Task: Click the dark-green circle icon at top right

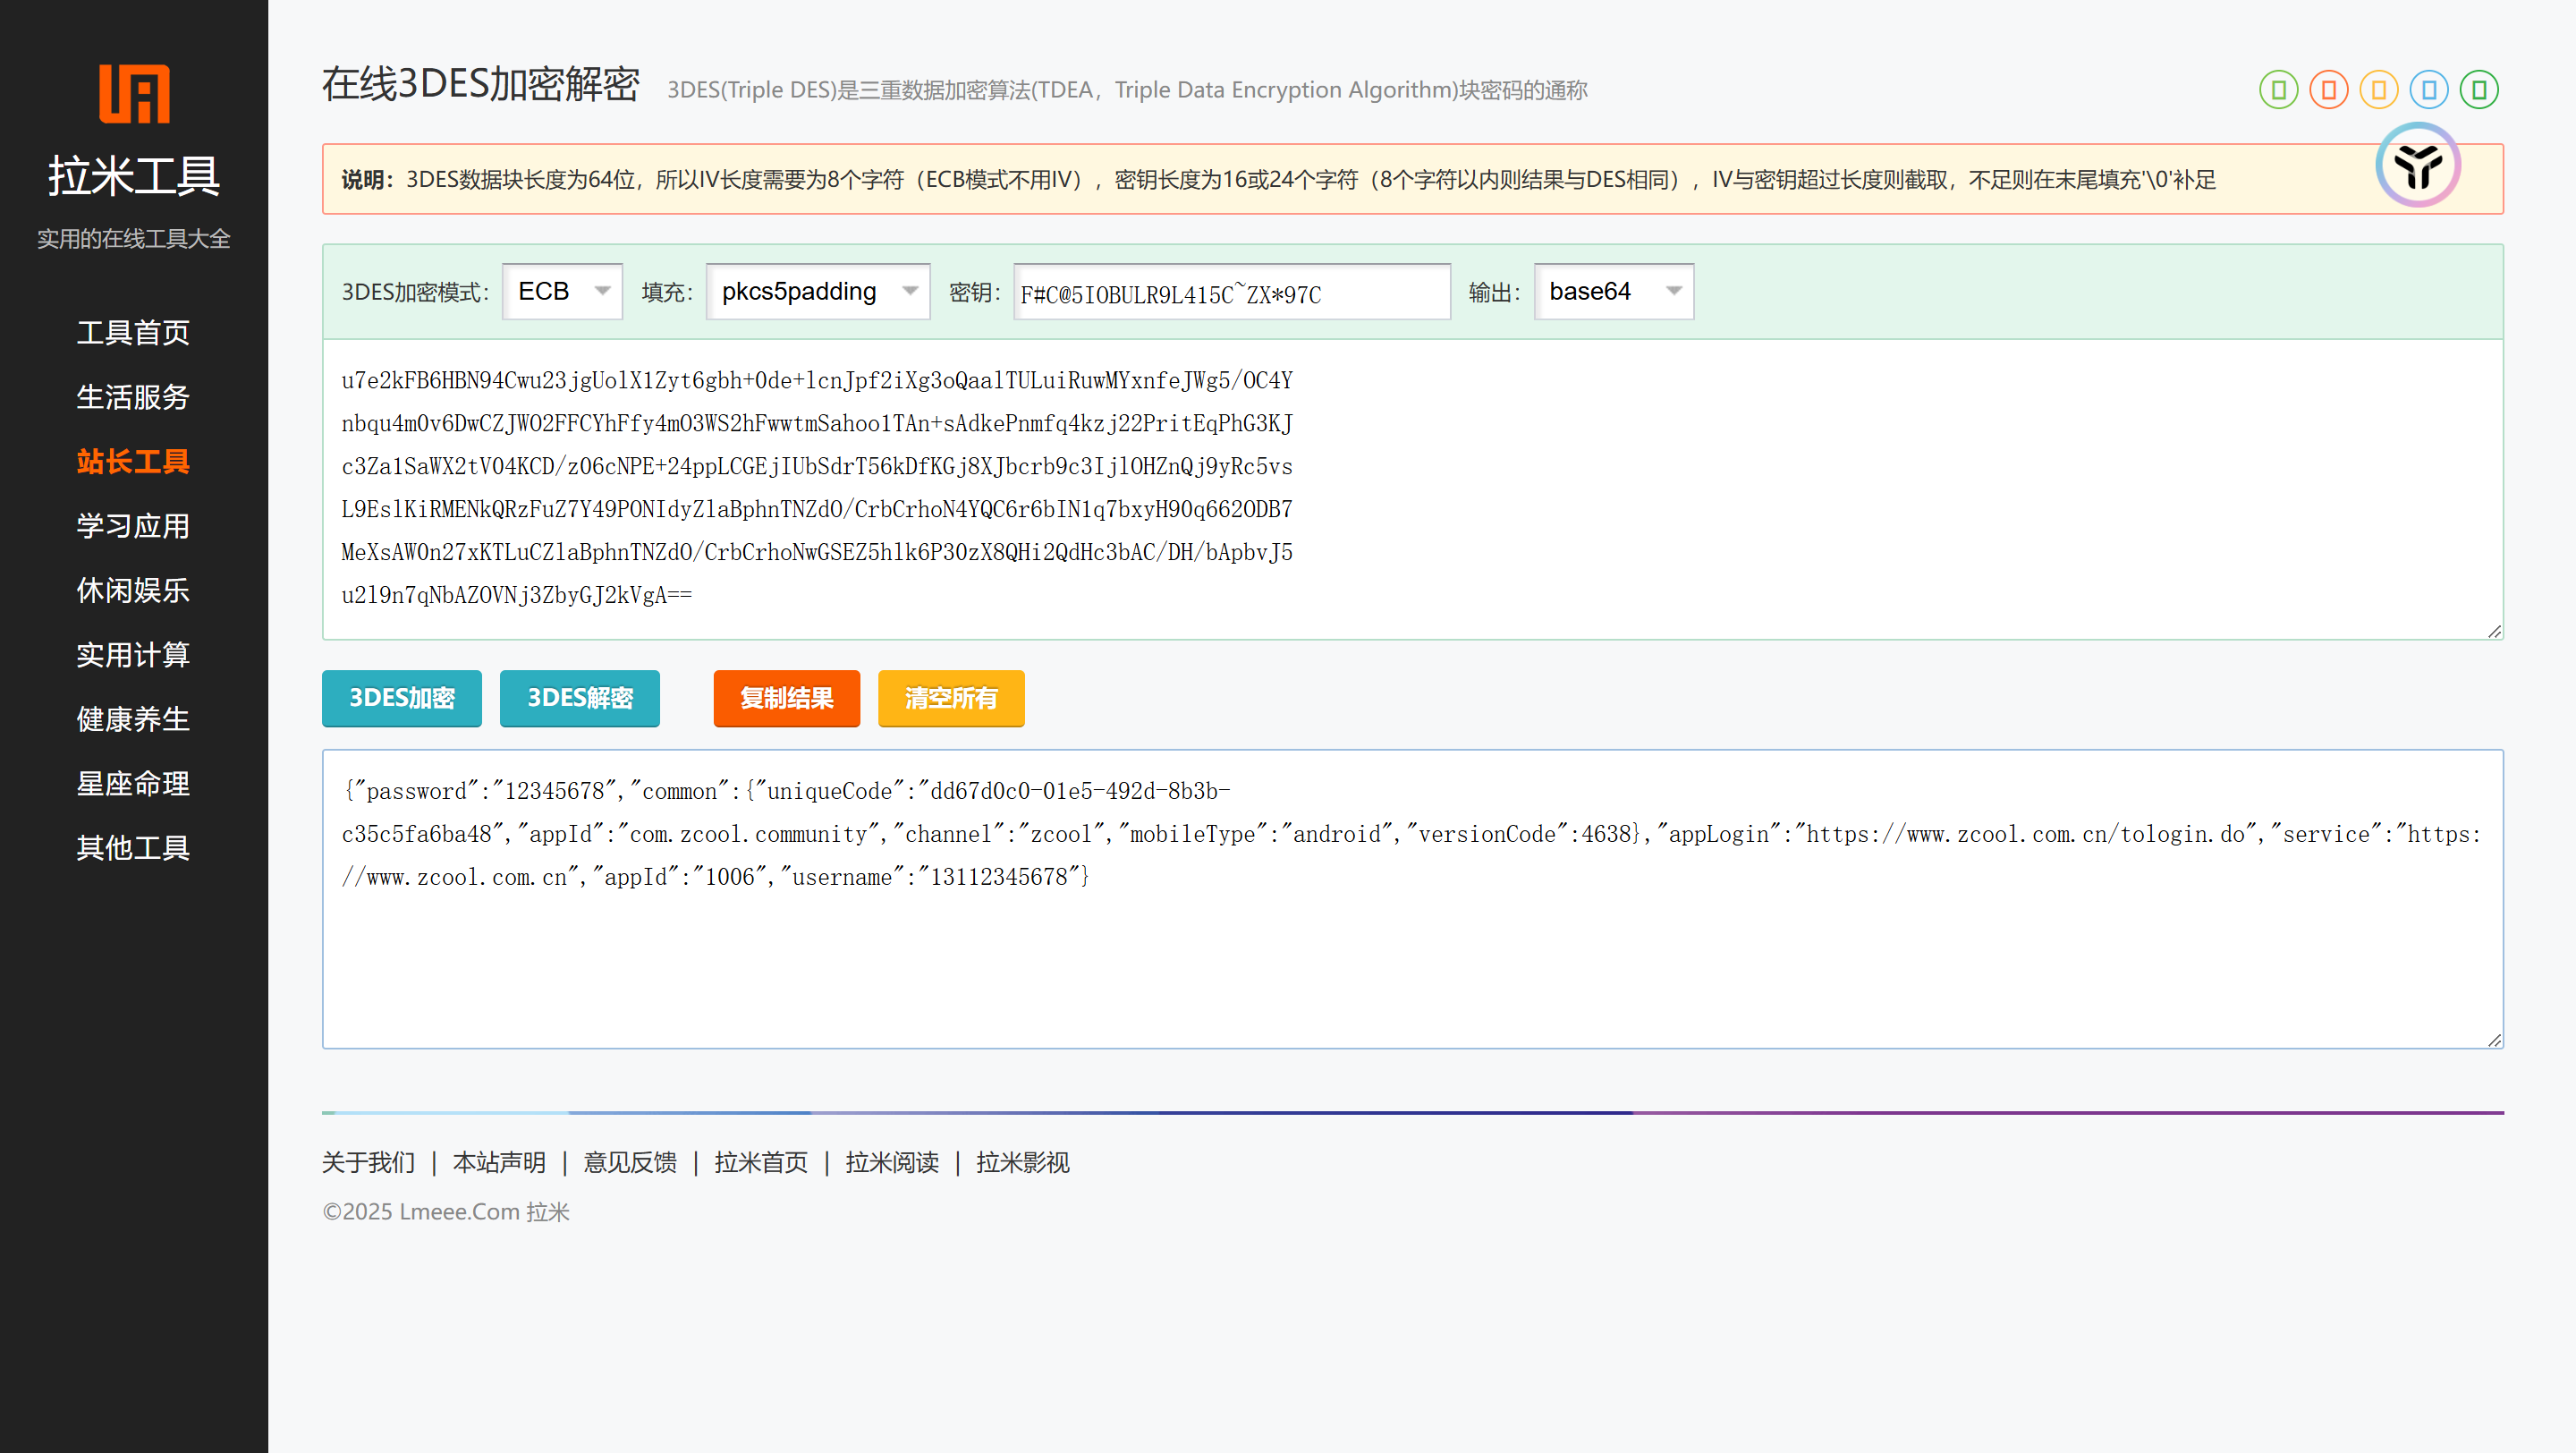Action: [2478, 90]
